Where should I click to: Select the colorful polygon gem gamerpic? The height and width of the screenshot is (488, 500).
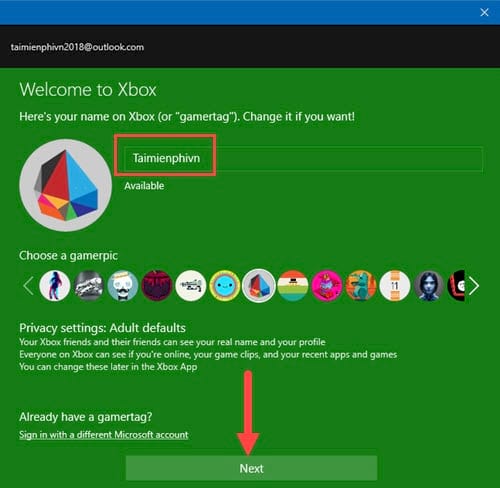[259, 286]
